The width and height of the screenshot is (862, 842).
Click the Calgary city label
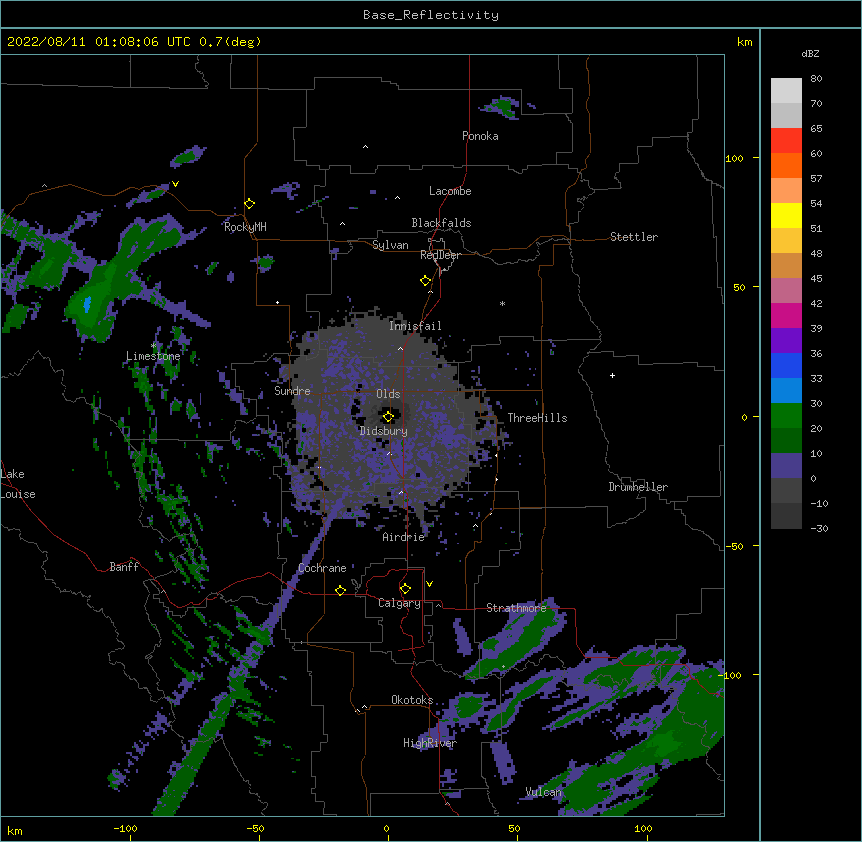(x=399, y=603)
